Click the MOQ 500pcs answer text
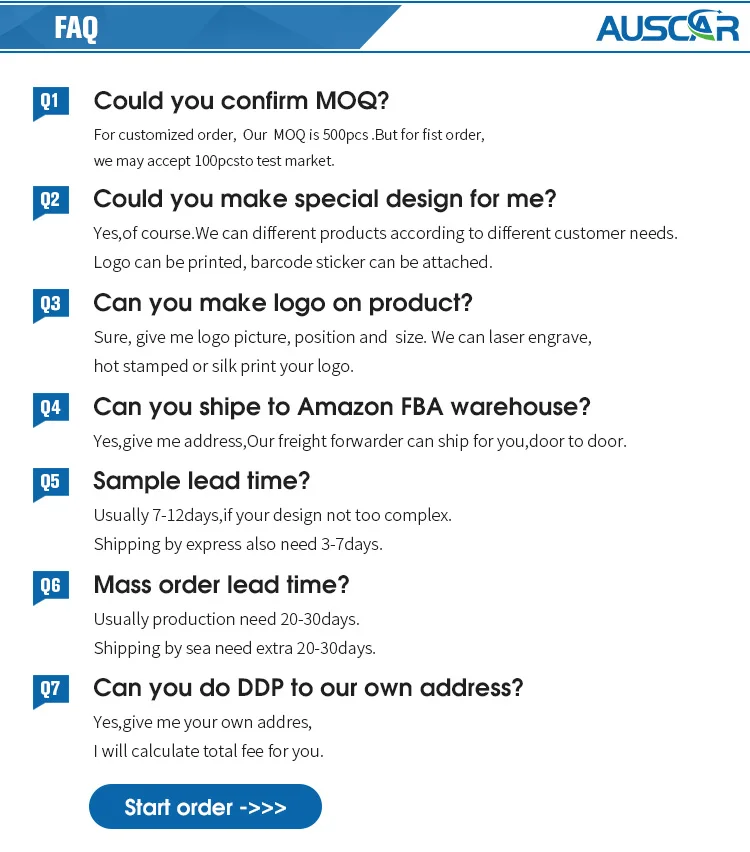The height and width of the screenshot is (852, 750). click(289, 134)
